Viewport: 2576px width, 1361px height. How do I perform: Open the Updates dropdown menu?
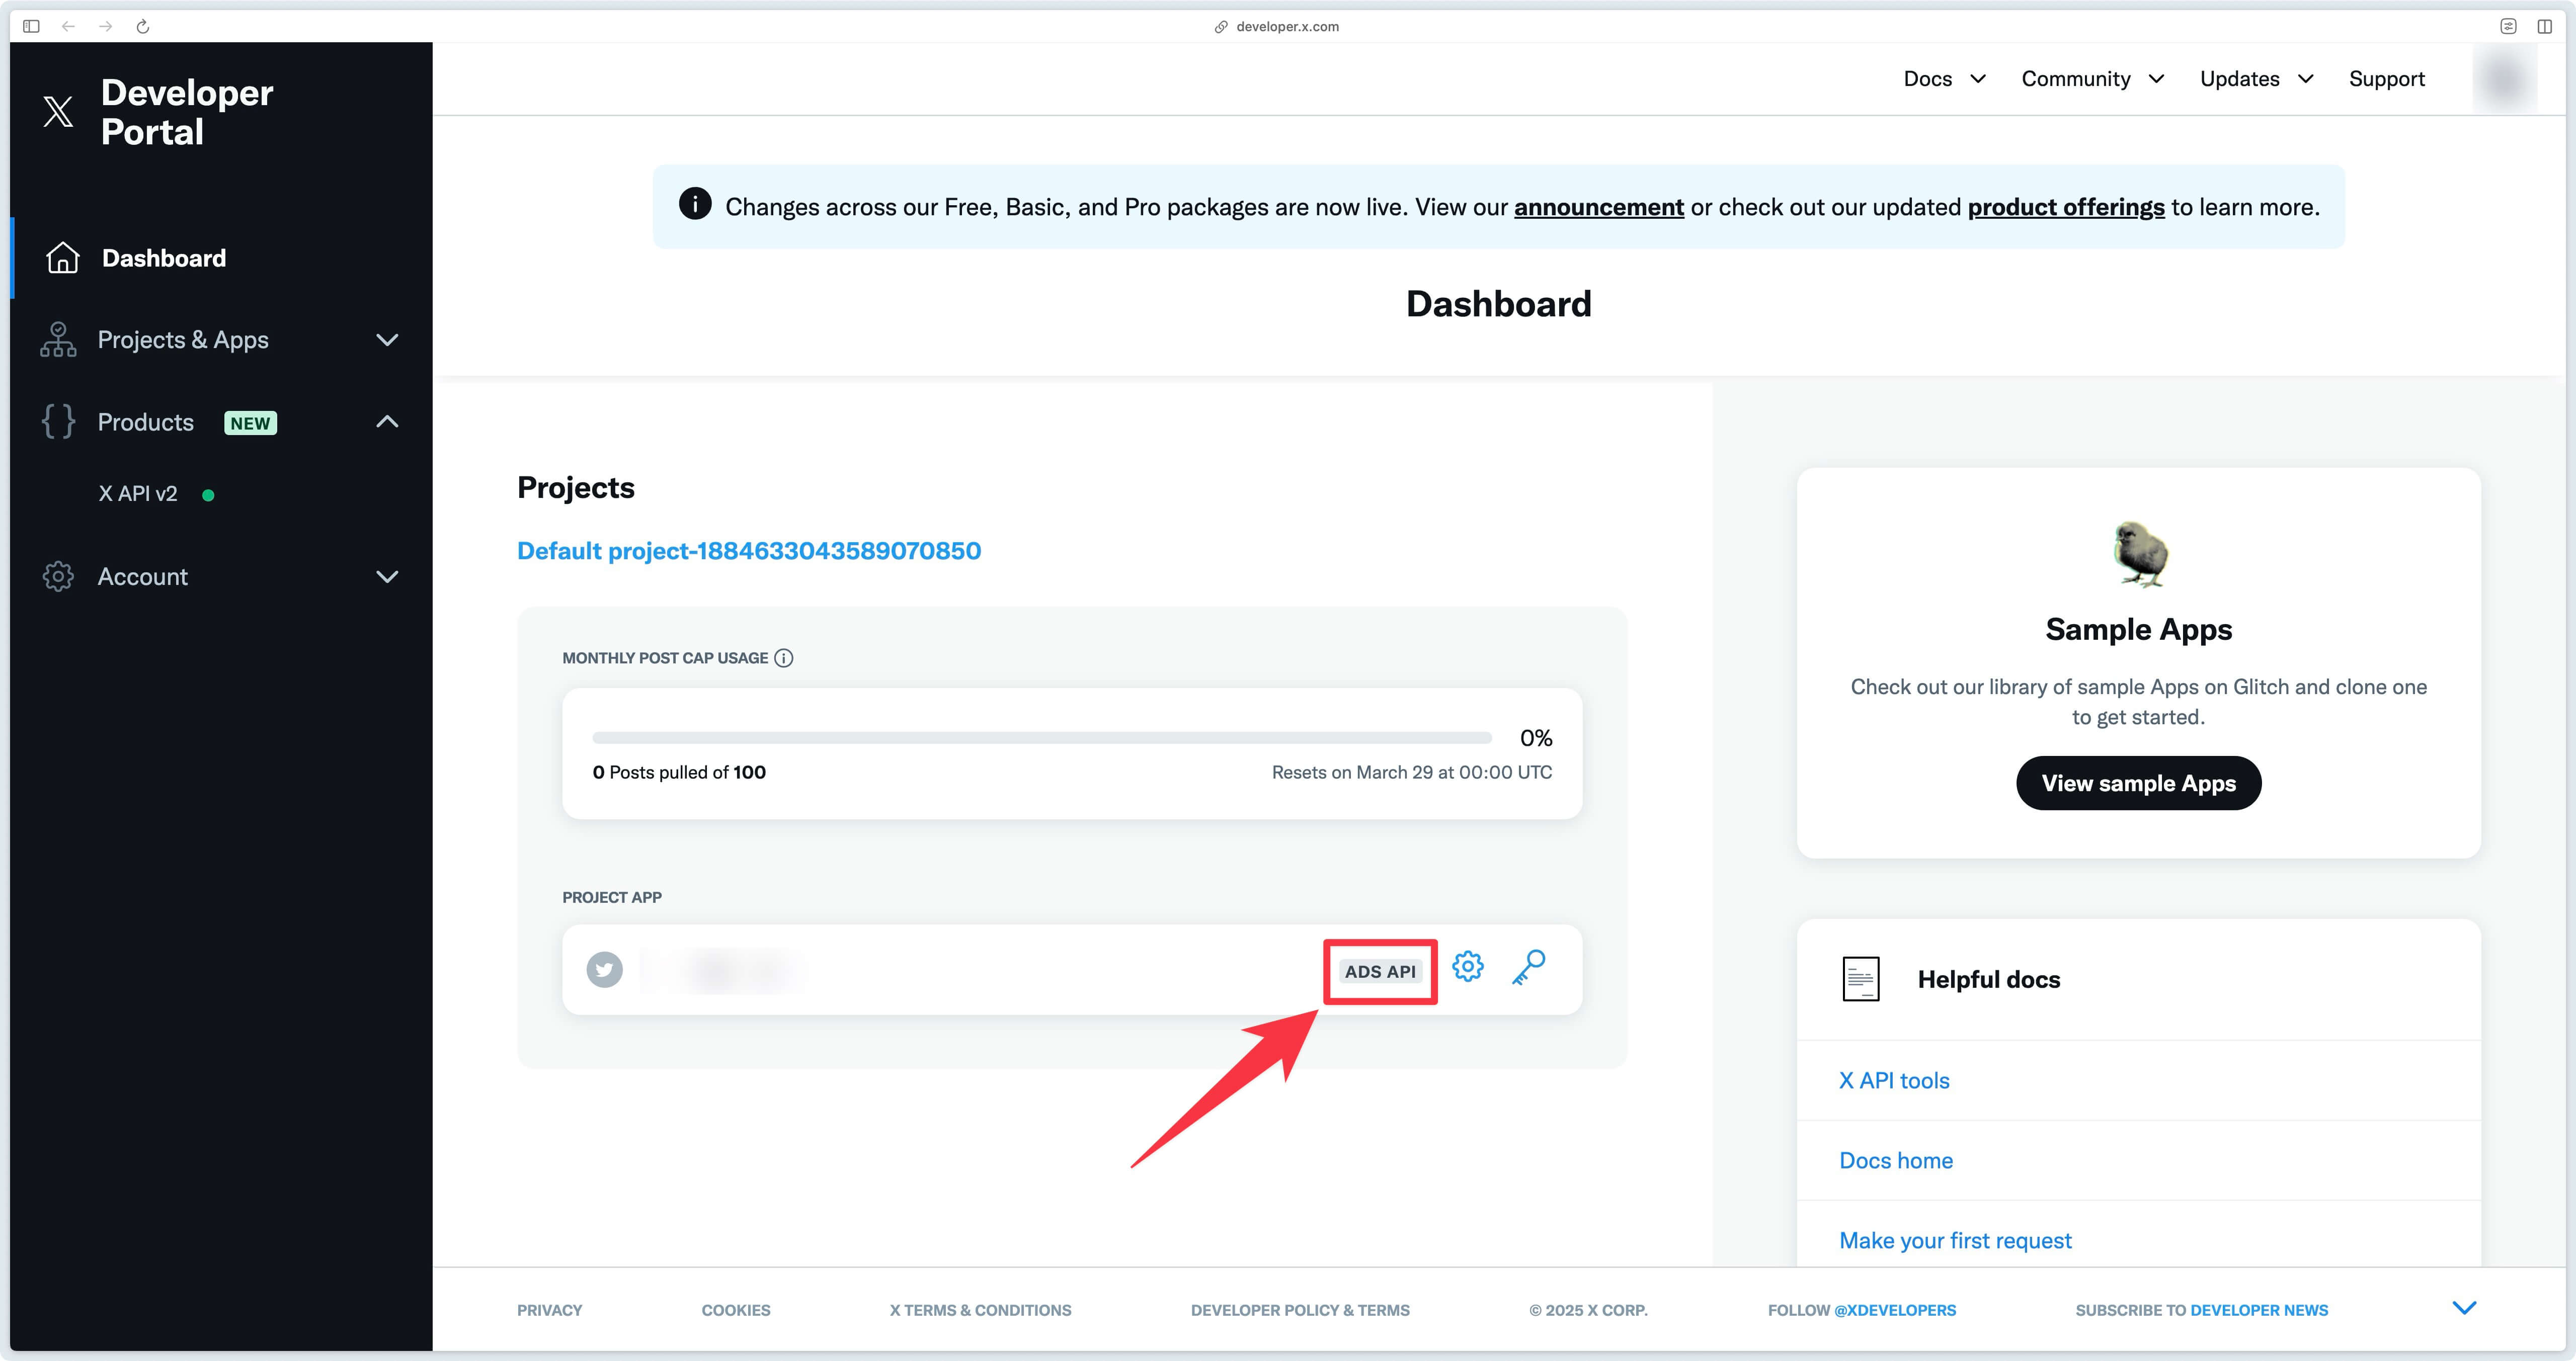[x=2257, y=79]
